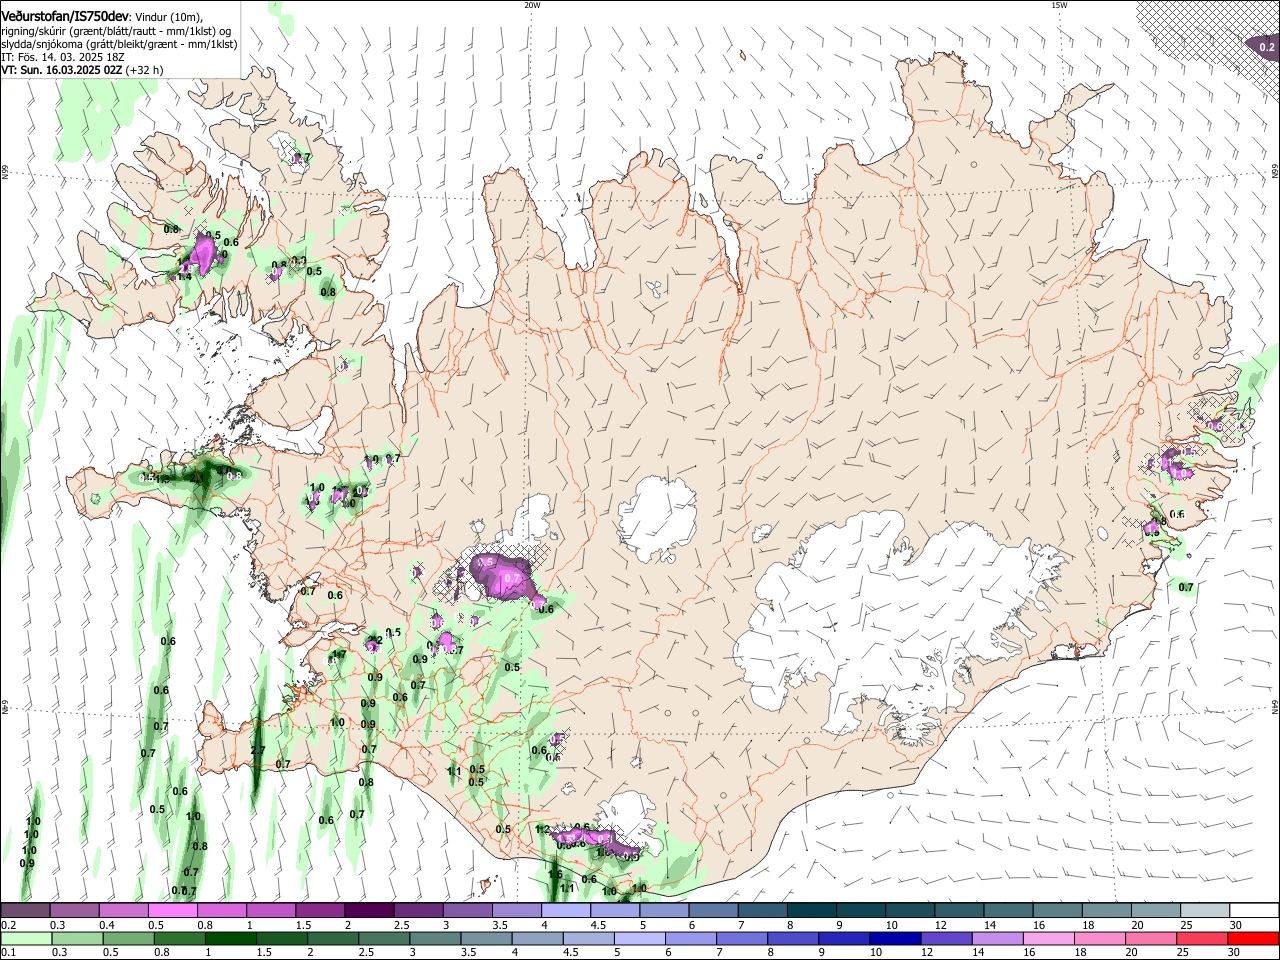Click the '2.7' precipitation value on the map

(258, 750)
